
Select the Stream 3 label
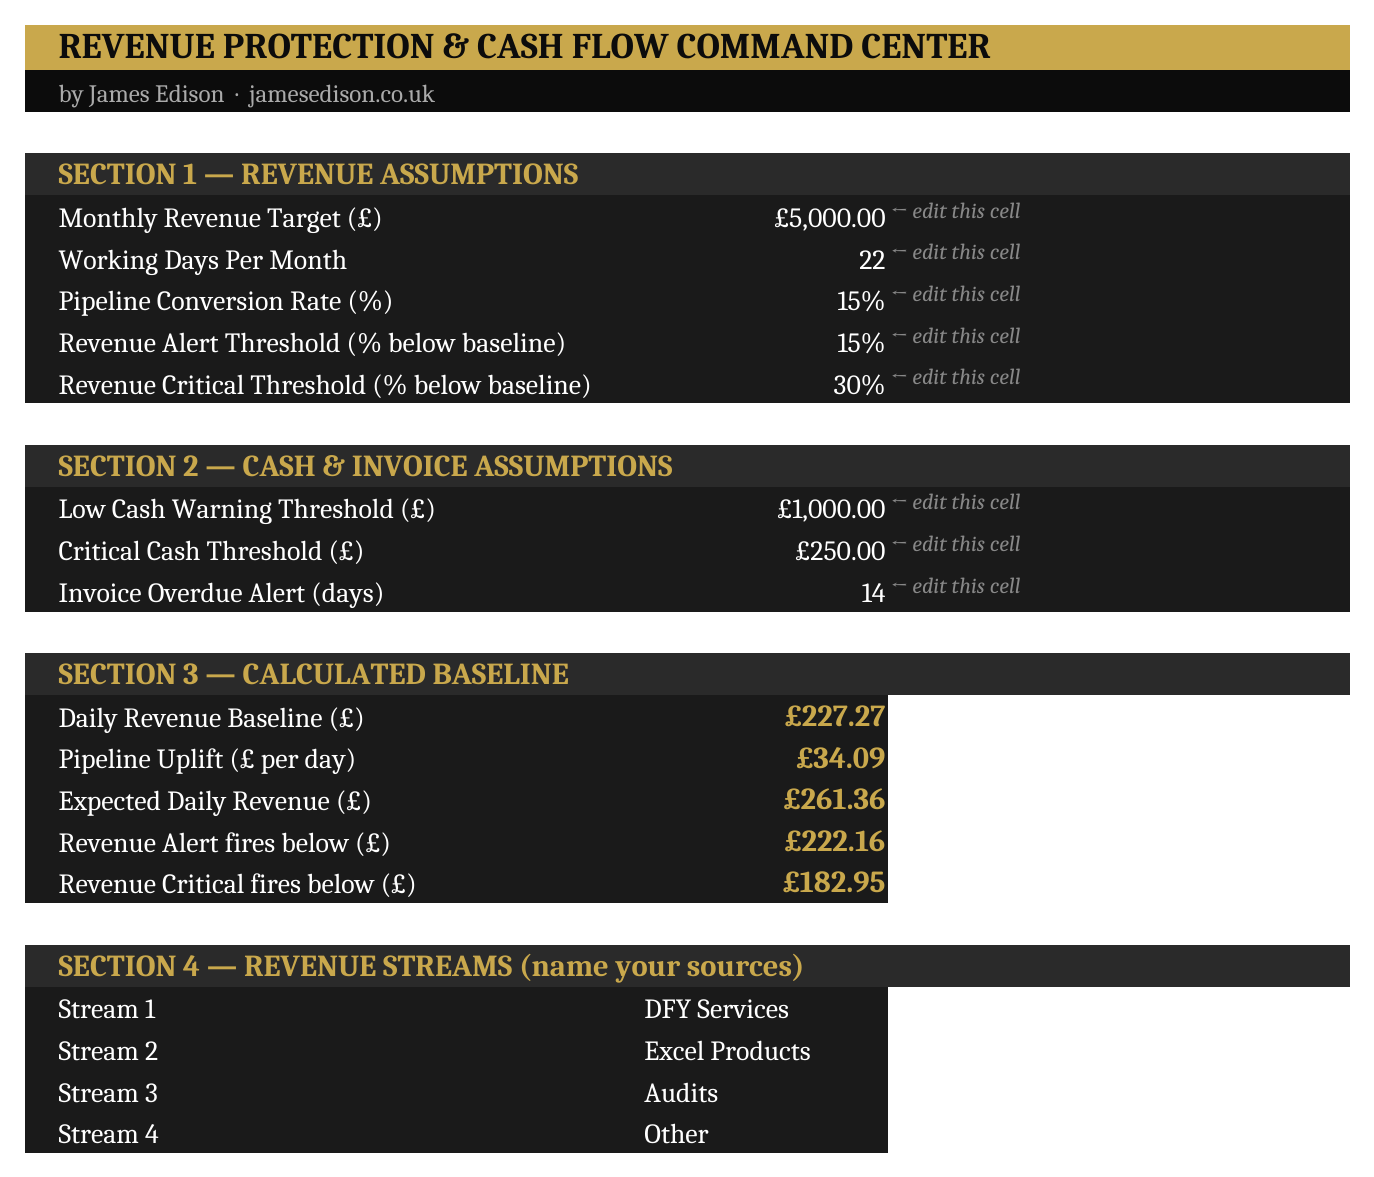tap(108, 1094)
